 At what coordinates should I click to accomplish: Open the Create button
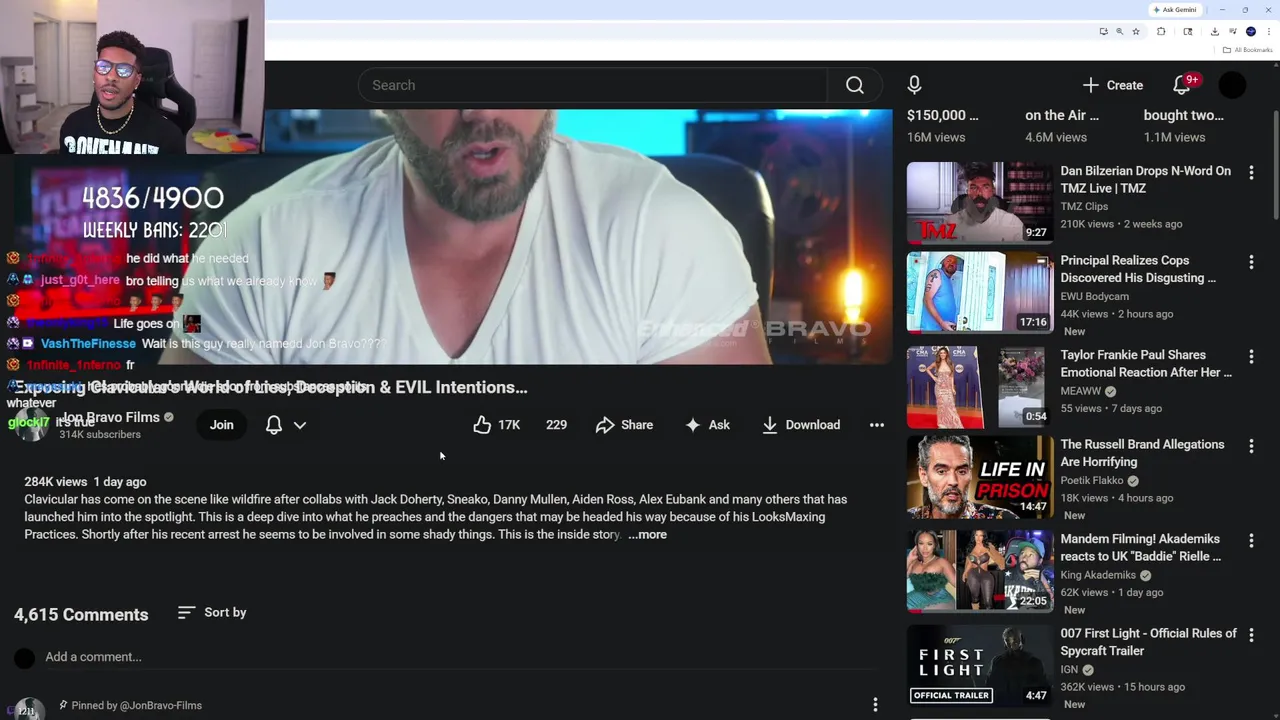(x=1112, y=85)
